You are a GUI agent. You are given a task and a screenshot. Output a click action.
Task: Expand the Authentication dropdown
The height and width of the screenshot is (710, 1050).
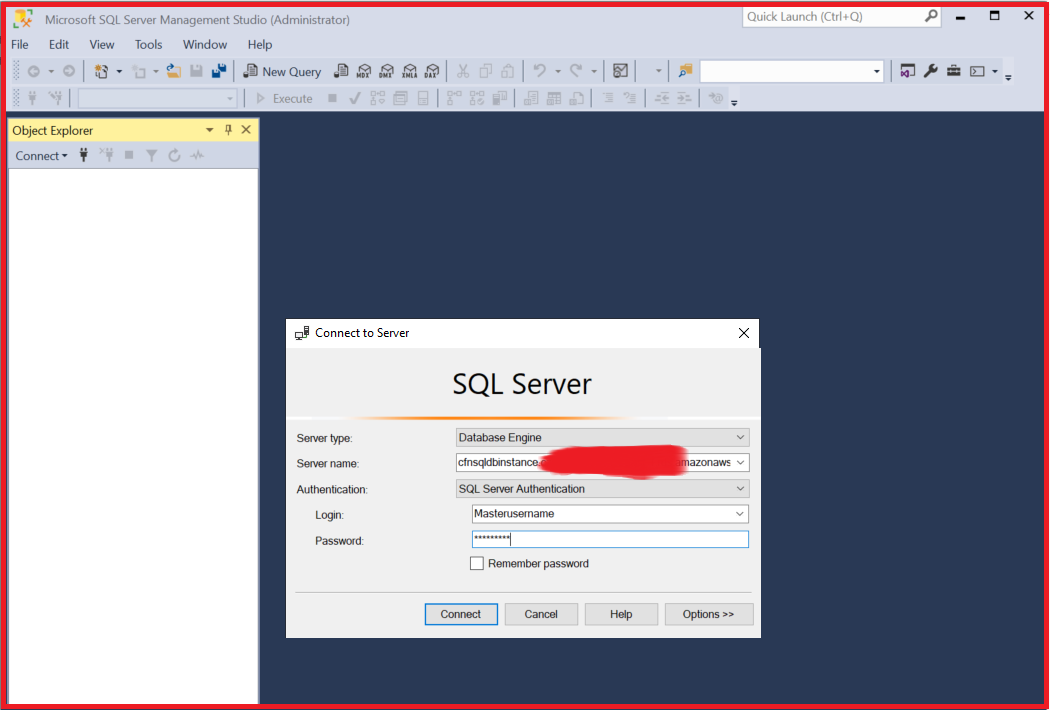pyautogui.click(x=740, y=489)
